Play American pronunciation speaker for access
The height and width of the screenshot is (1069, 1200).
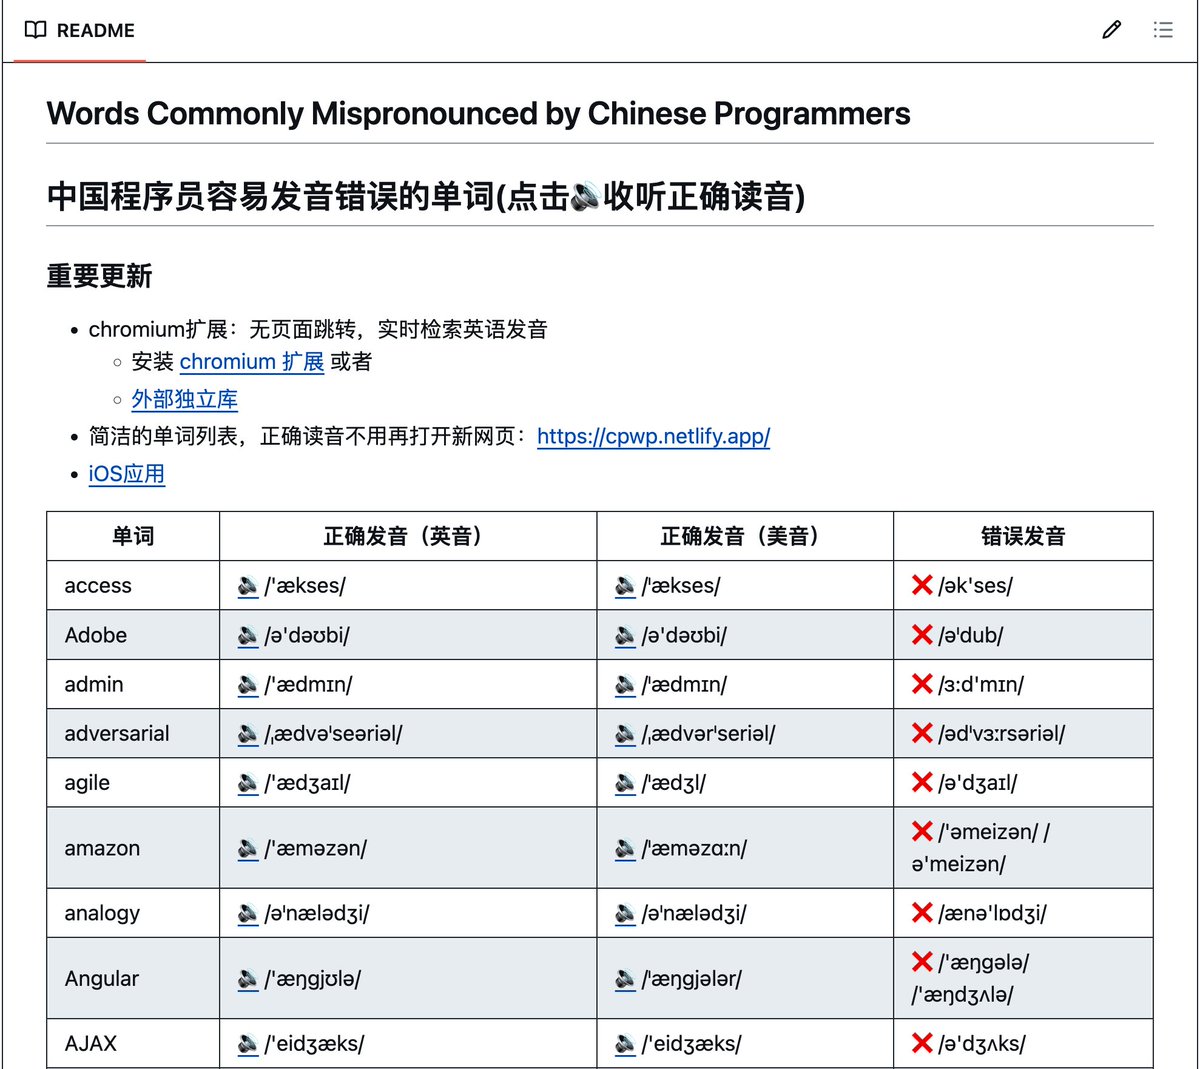pyautogui.click(x=625, y=586)
